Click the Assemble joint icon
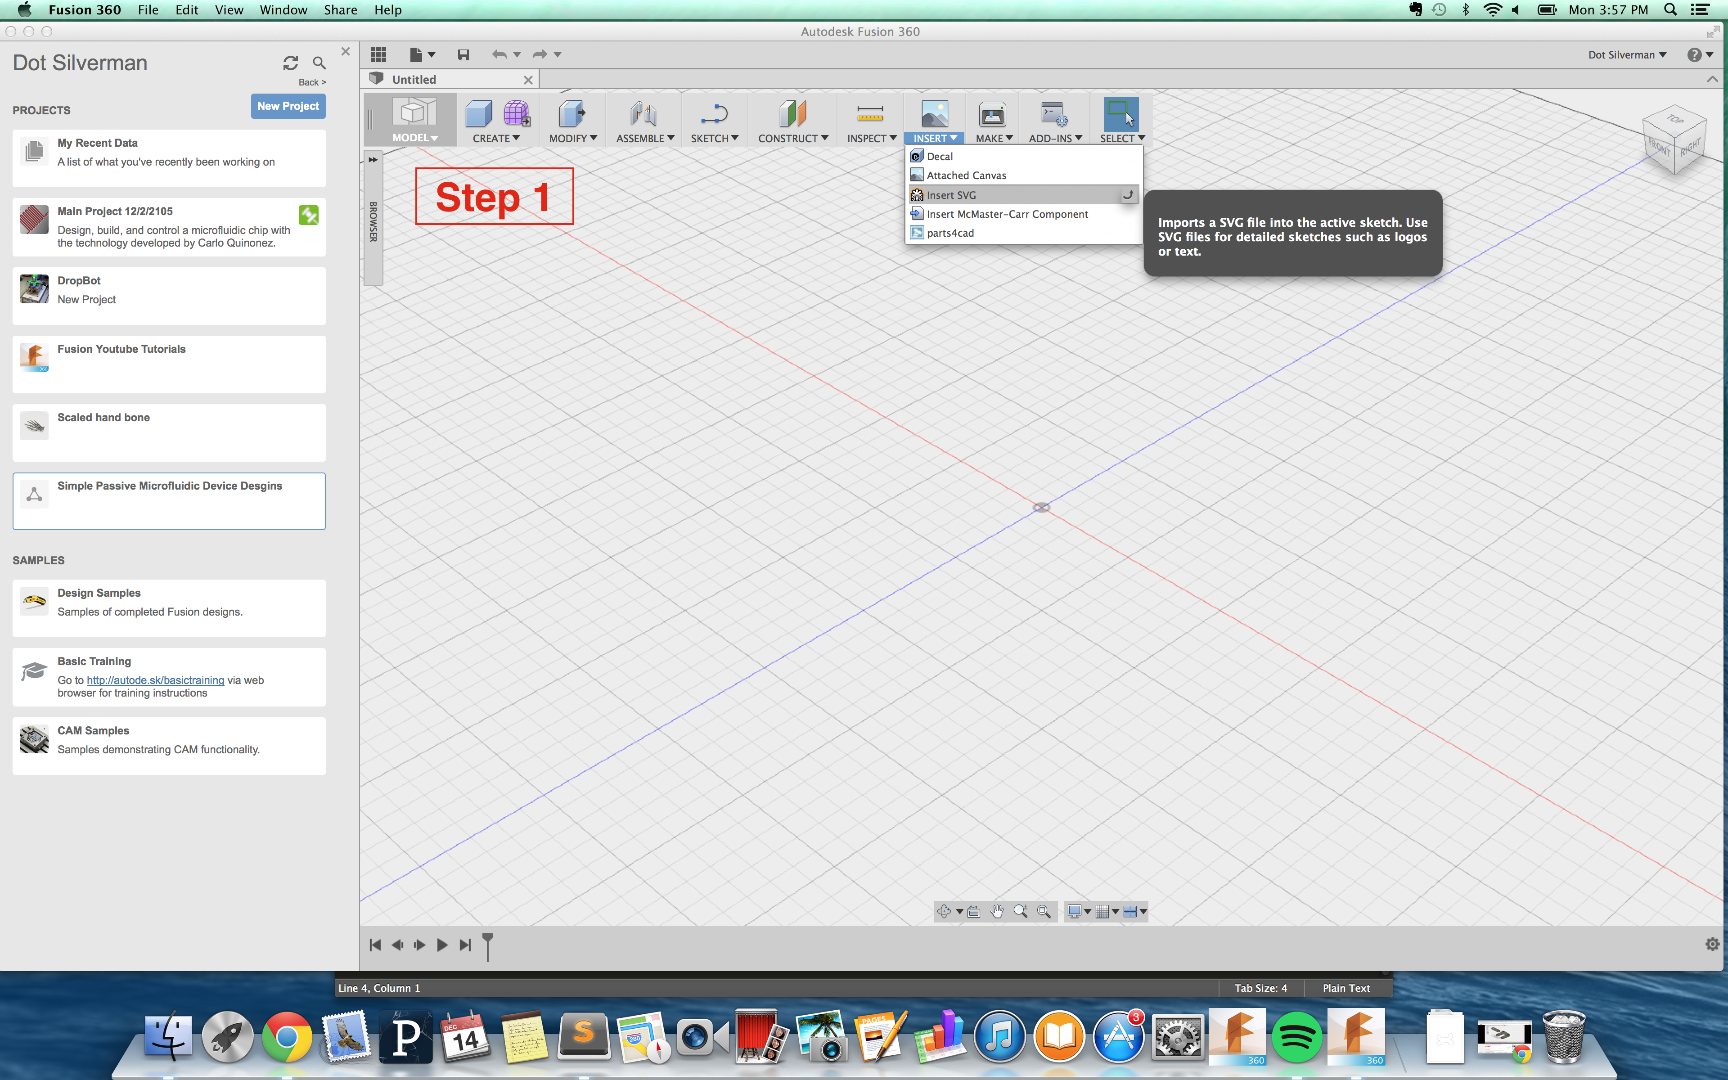 click(x=644, y=114)
